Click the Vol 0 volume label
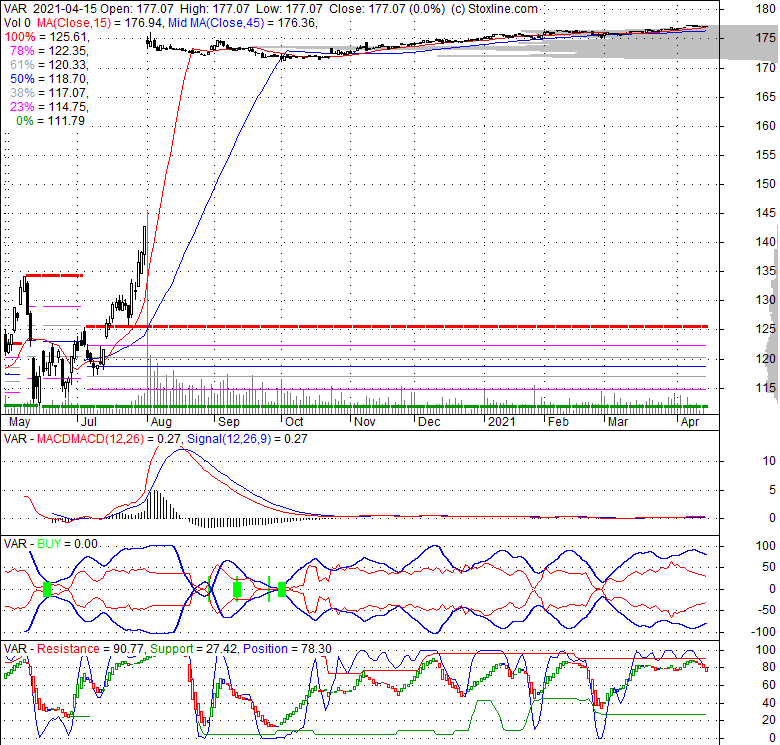 pyautogui.click(x=15, y=22)
